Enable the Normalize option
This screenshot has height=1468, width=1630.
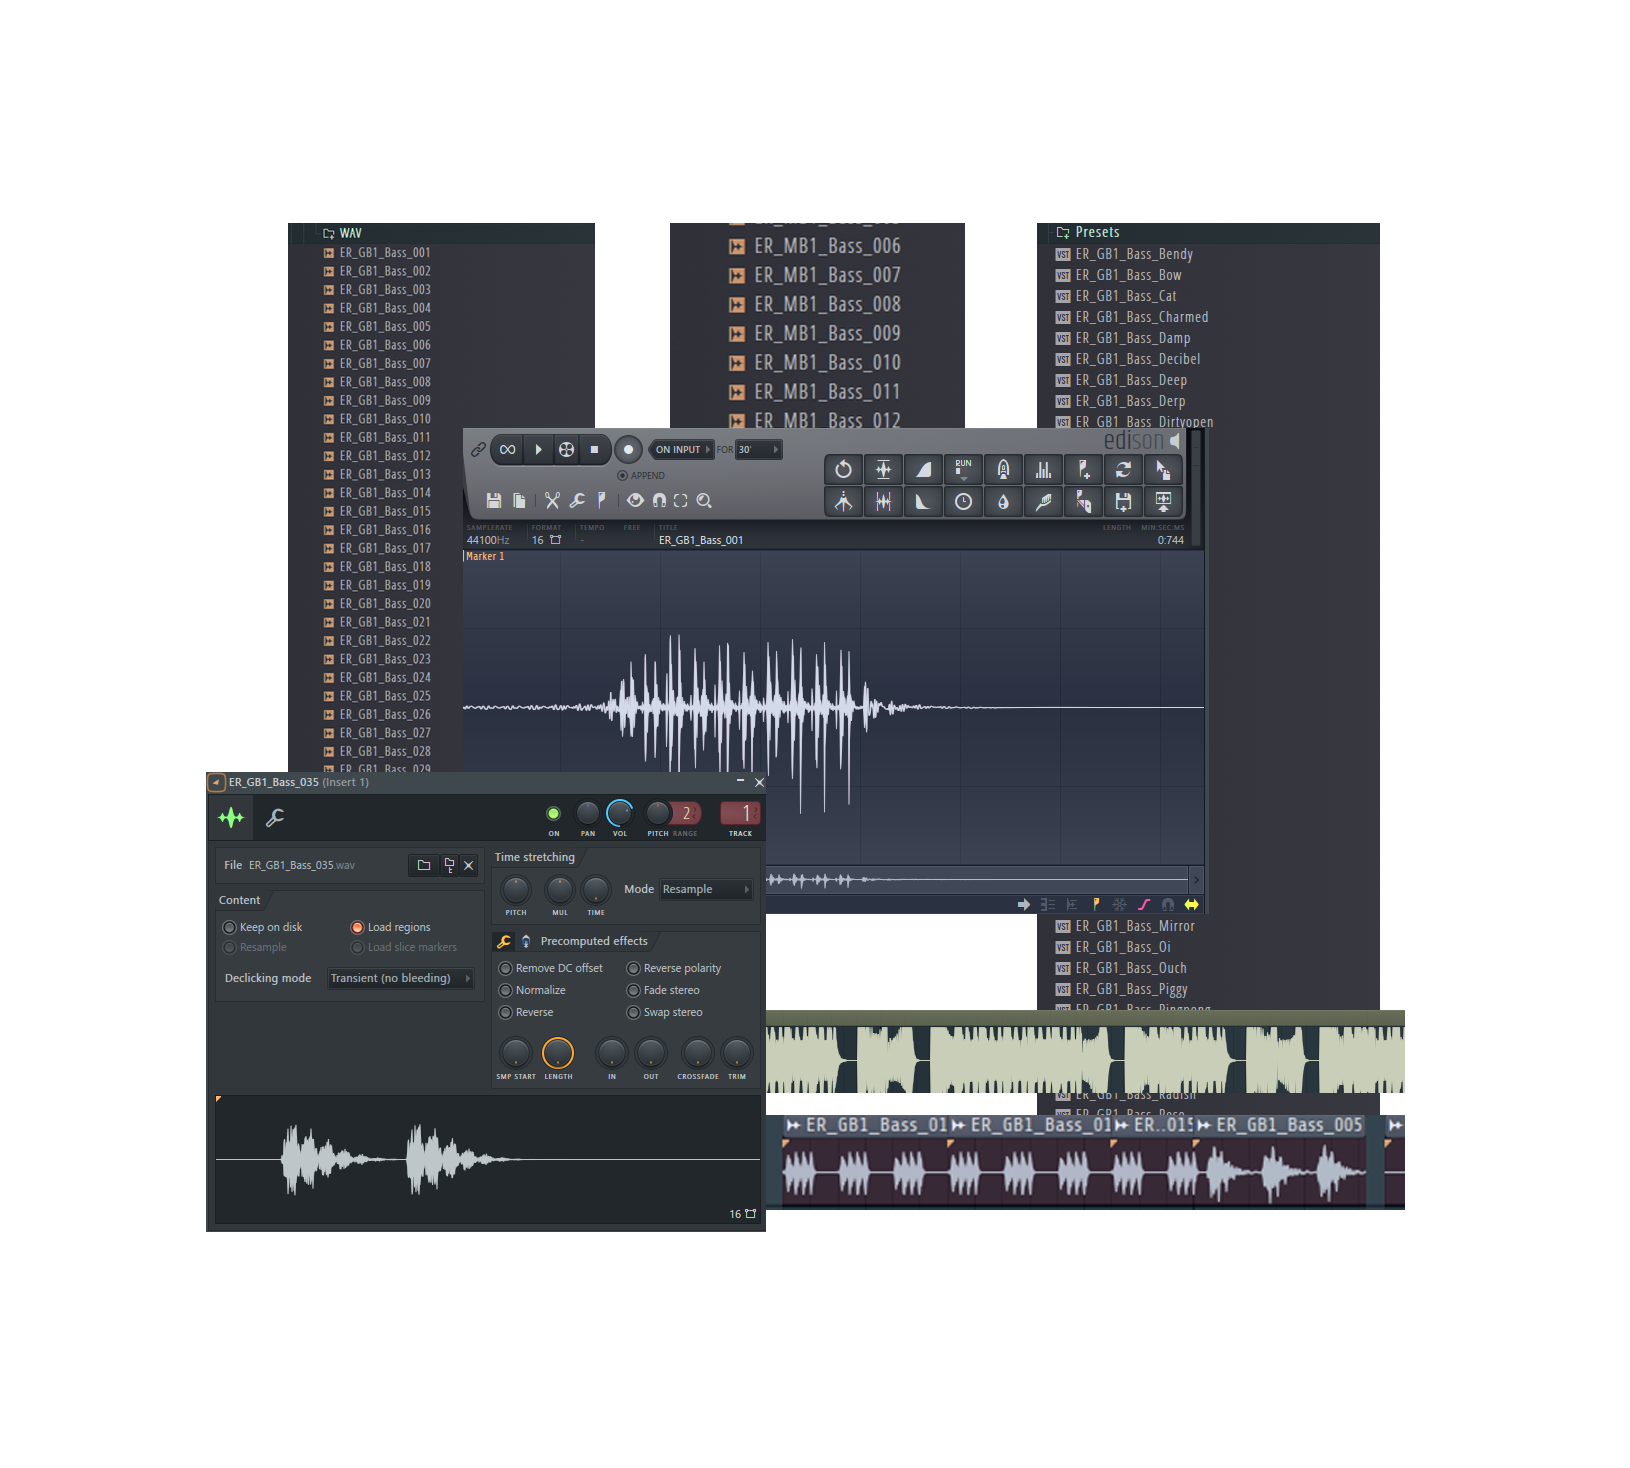click(x=506, y=990)
